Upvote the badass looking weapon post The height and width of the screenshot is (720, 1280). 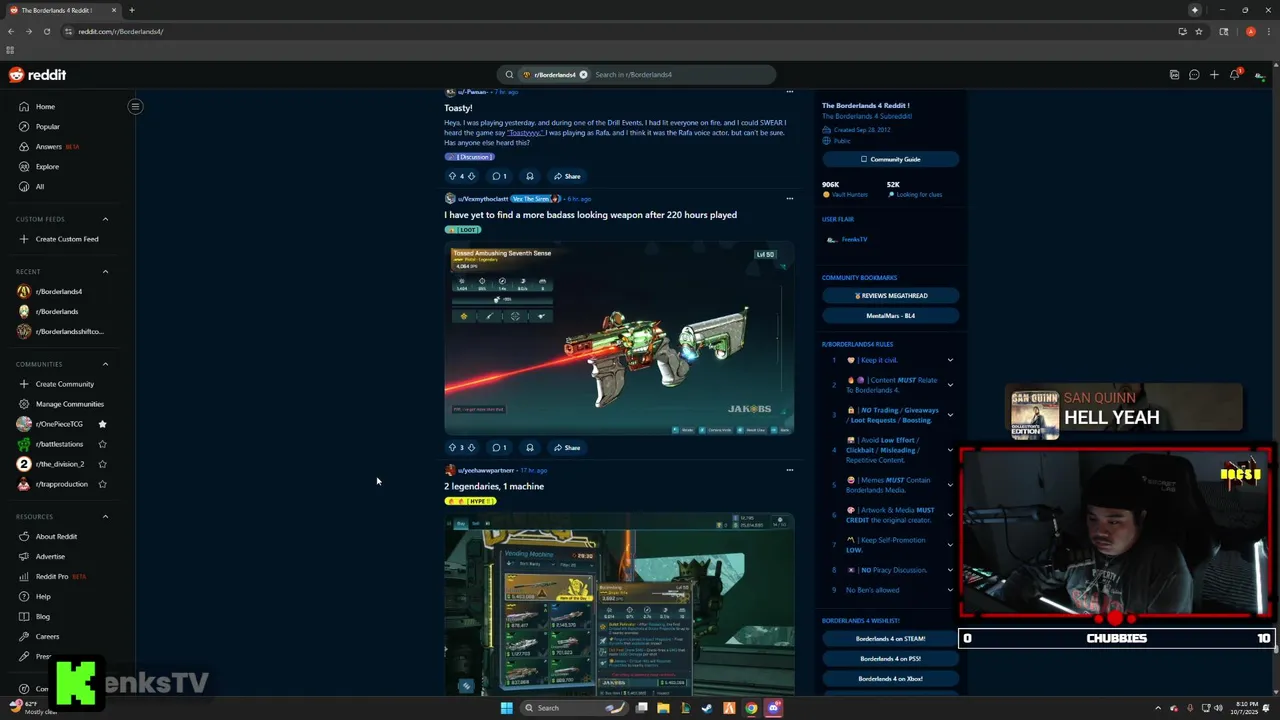(x=452, y=447)
